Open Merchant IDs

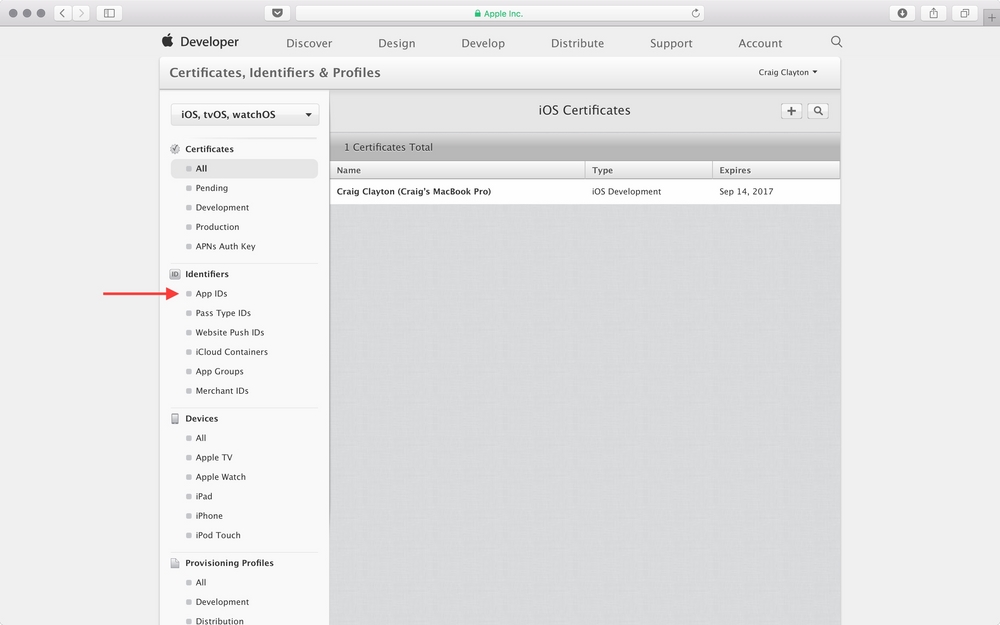point(222,391)
